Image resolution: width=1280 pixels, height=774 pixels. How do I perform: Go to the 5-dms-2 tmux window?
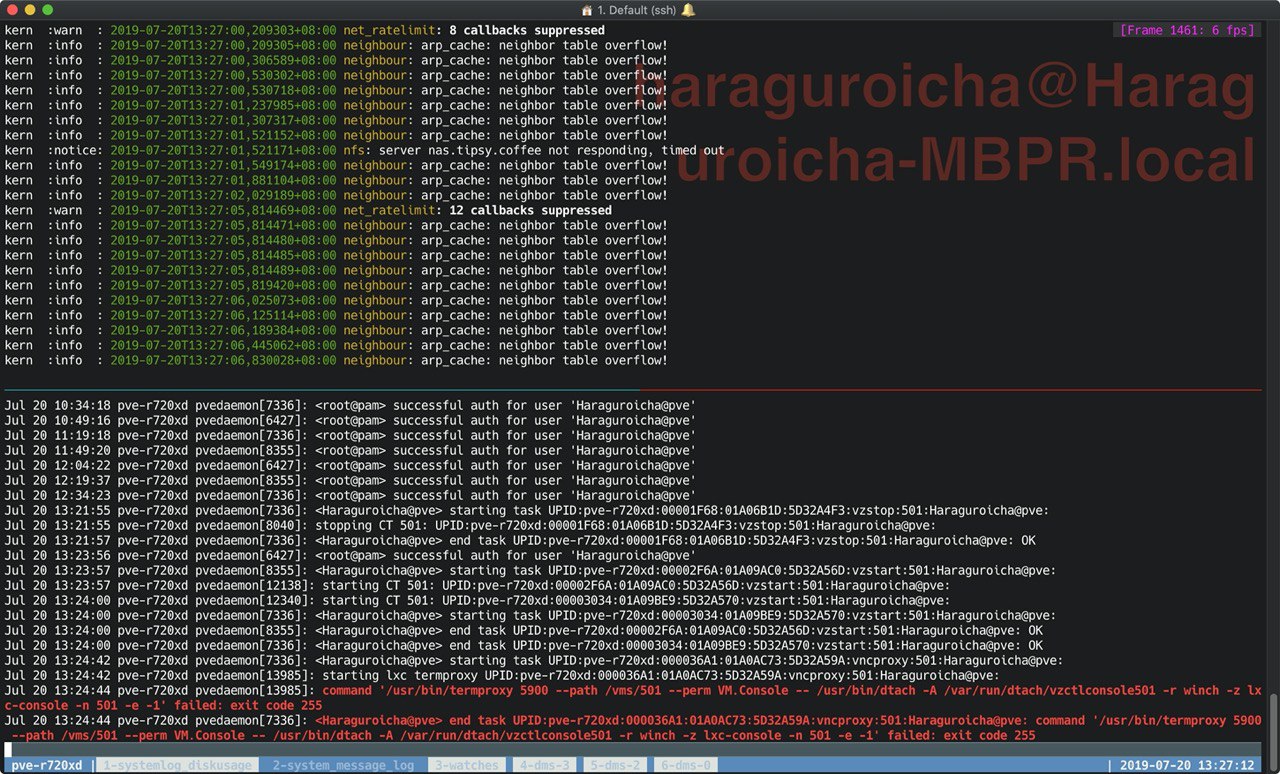[x=617, y=765]
